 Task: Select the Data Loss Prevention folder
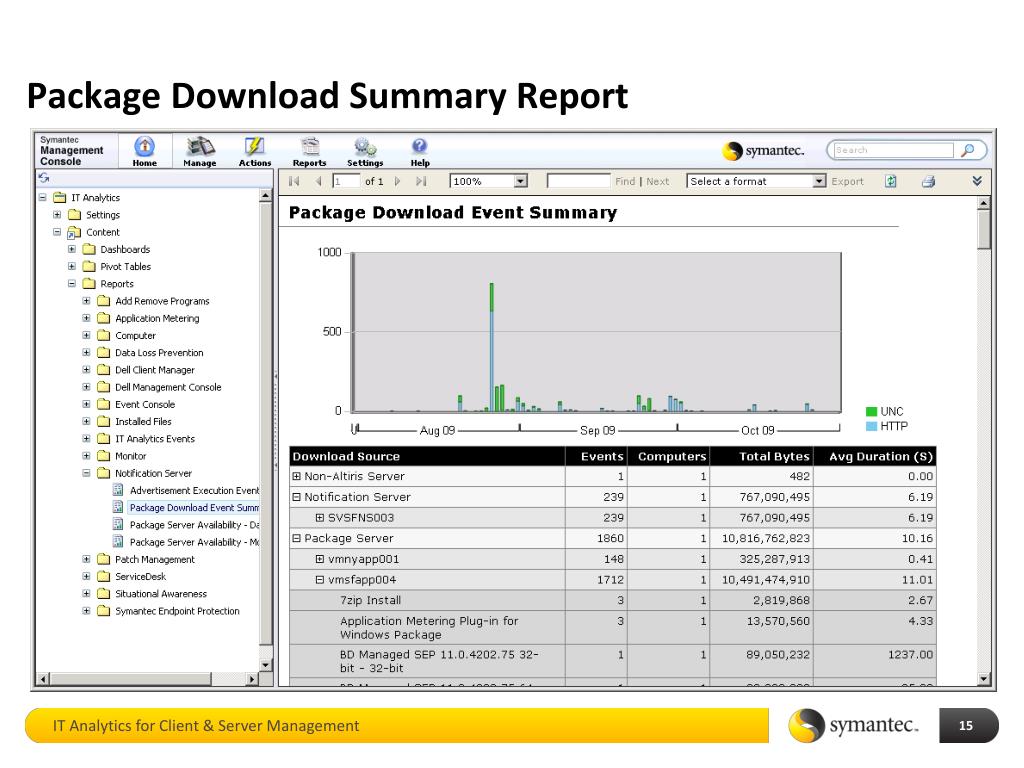159,353
